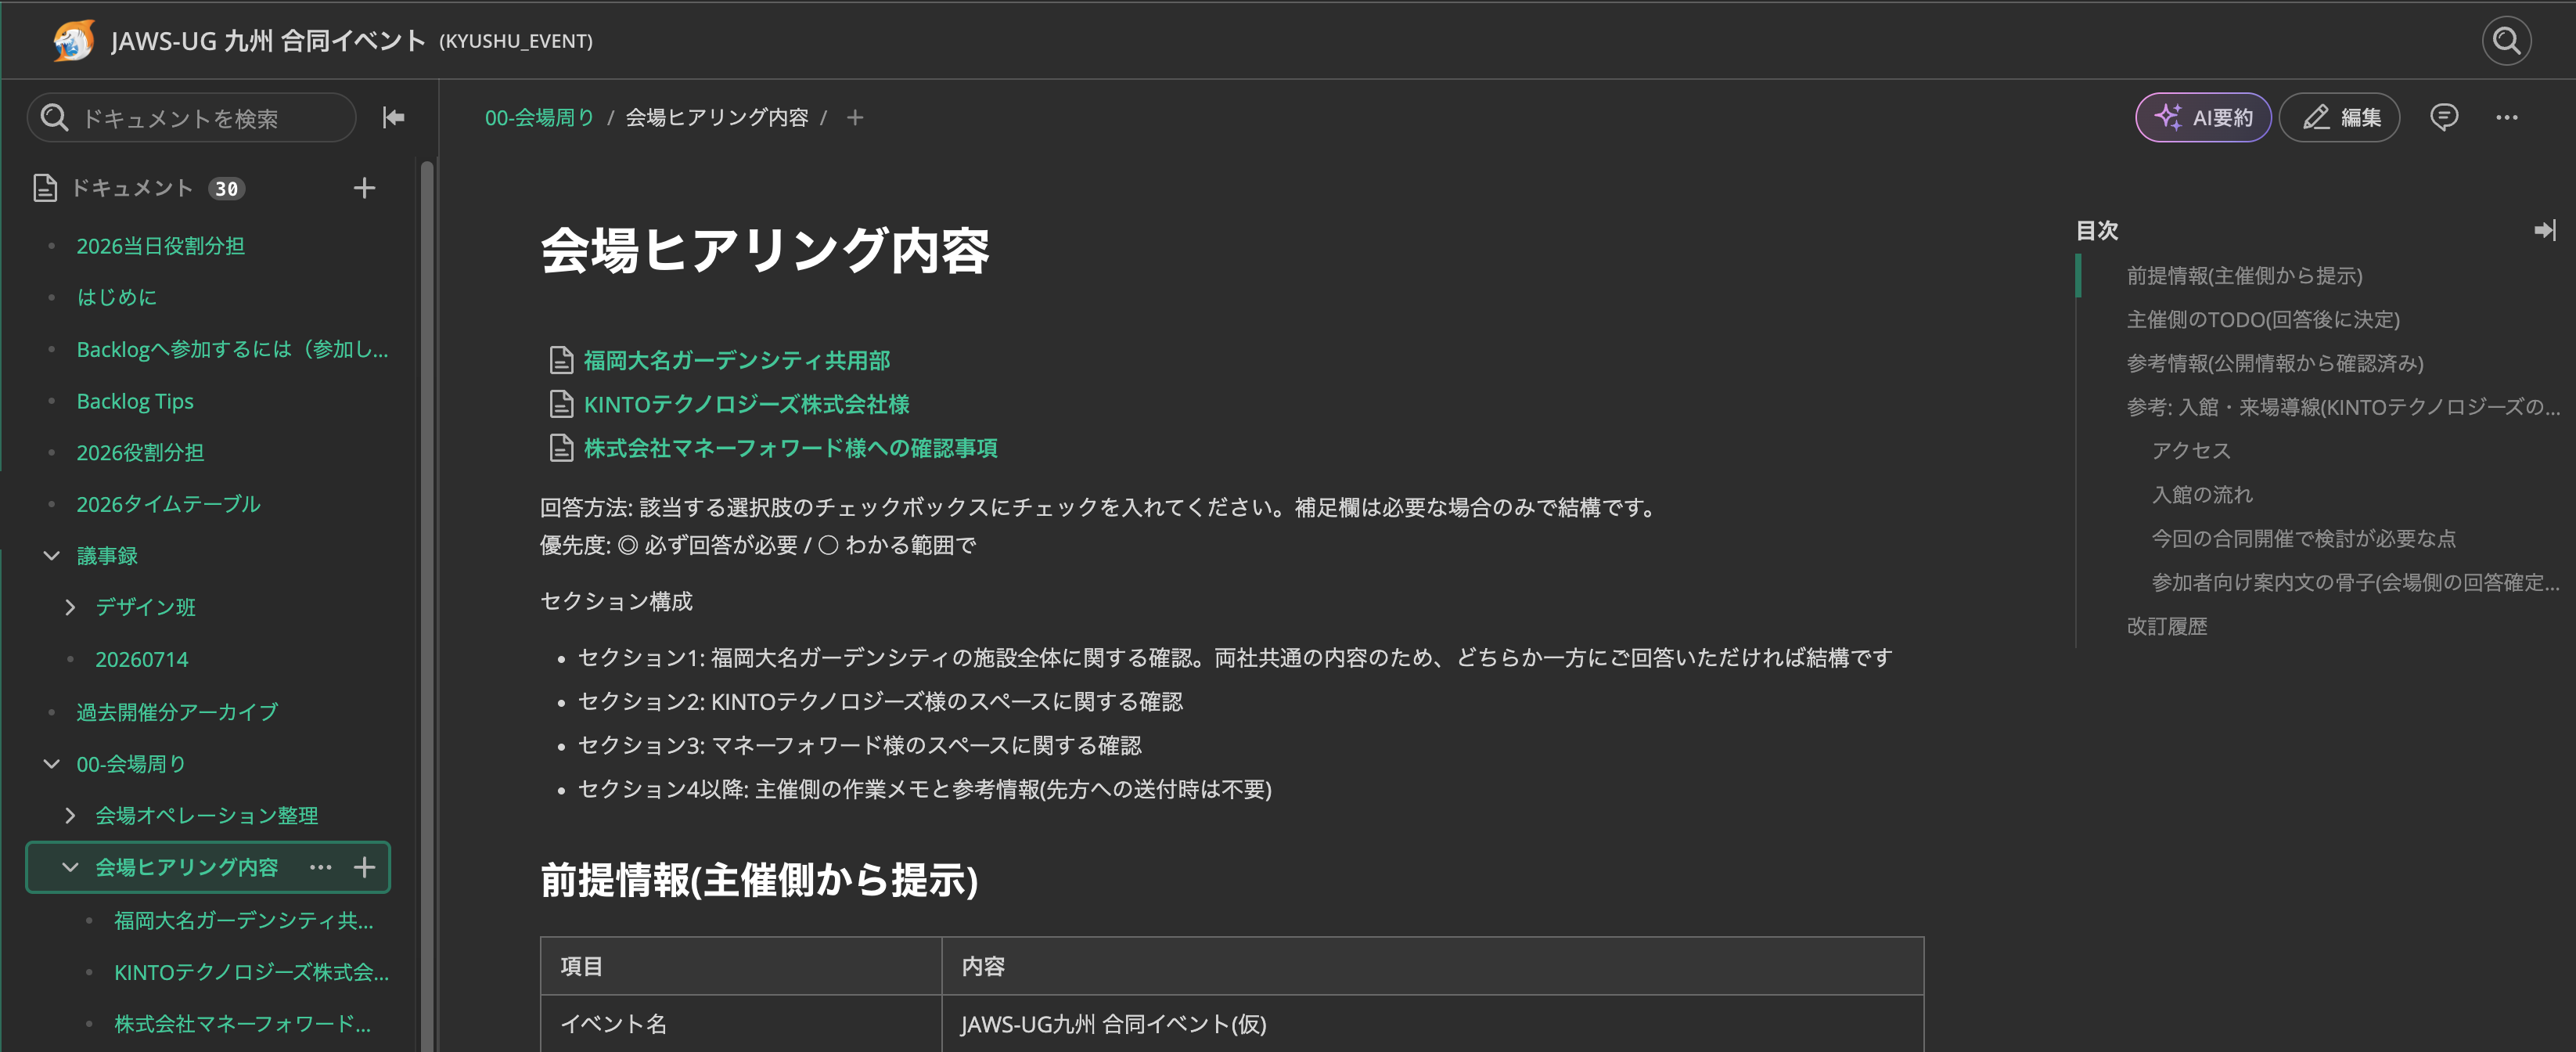The image size is (2576, 1052).
Task: Collapse the 00-会場周り tree node
Action: (x=52, y=764)
